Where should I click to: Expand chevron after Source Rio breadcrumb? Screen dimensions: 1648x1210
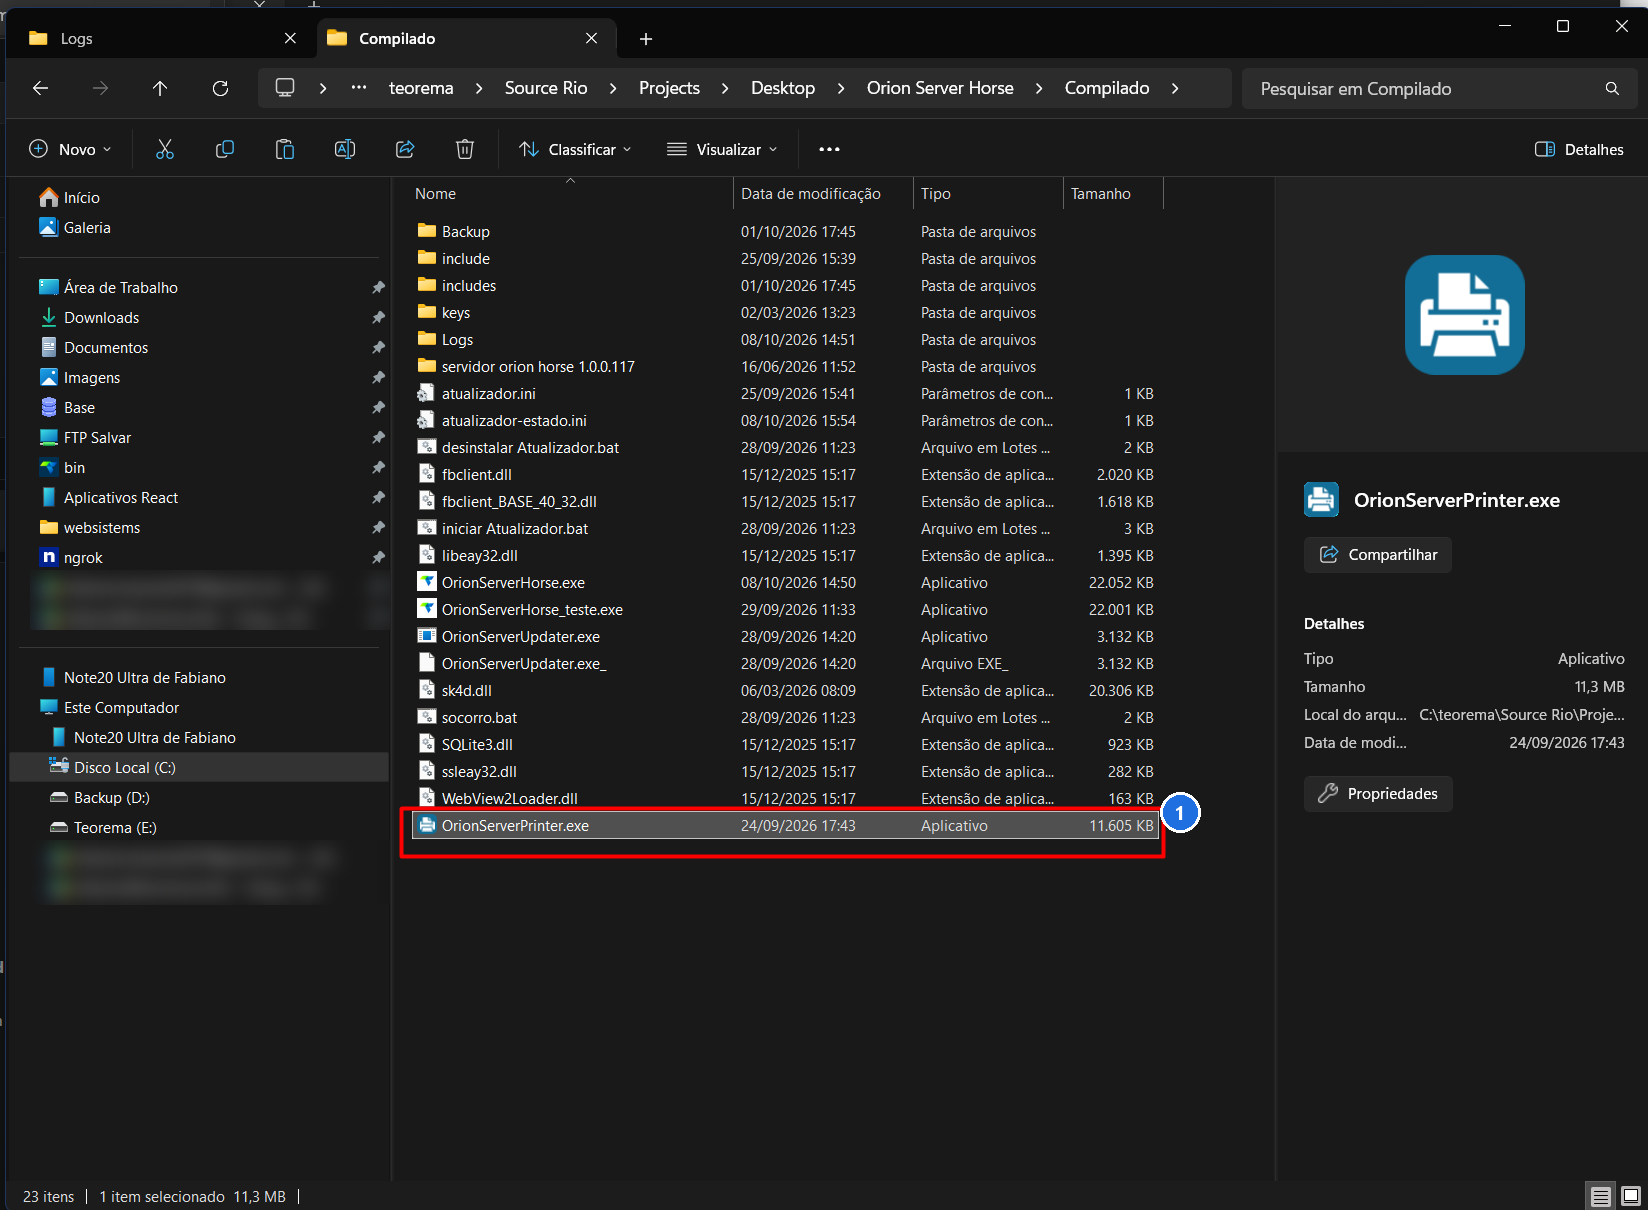pos(613,88)
